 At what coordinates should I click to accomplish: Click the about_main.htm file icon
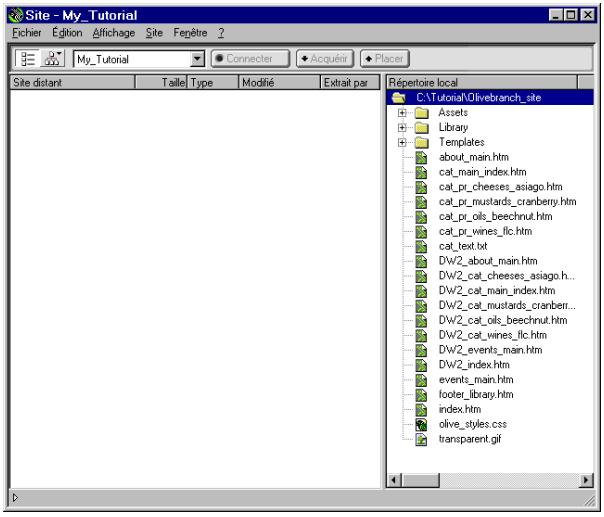click(x=421, y=158)
